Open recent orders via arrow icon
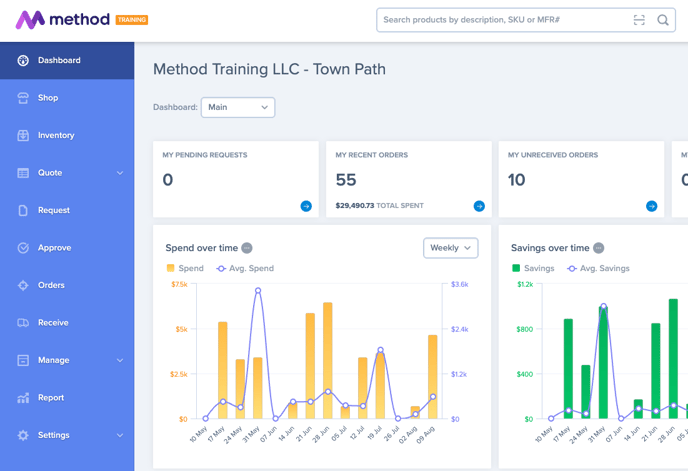Screen dimensions: 688x471 click(x=479, y=206)
